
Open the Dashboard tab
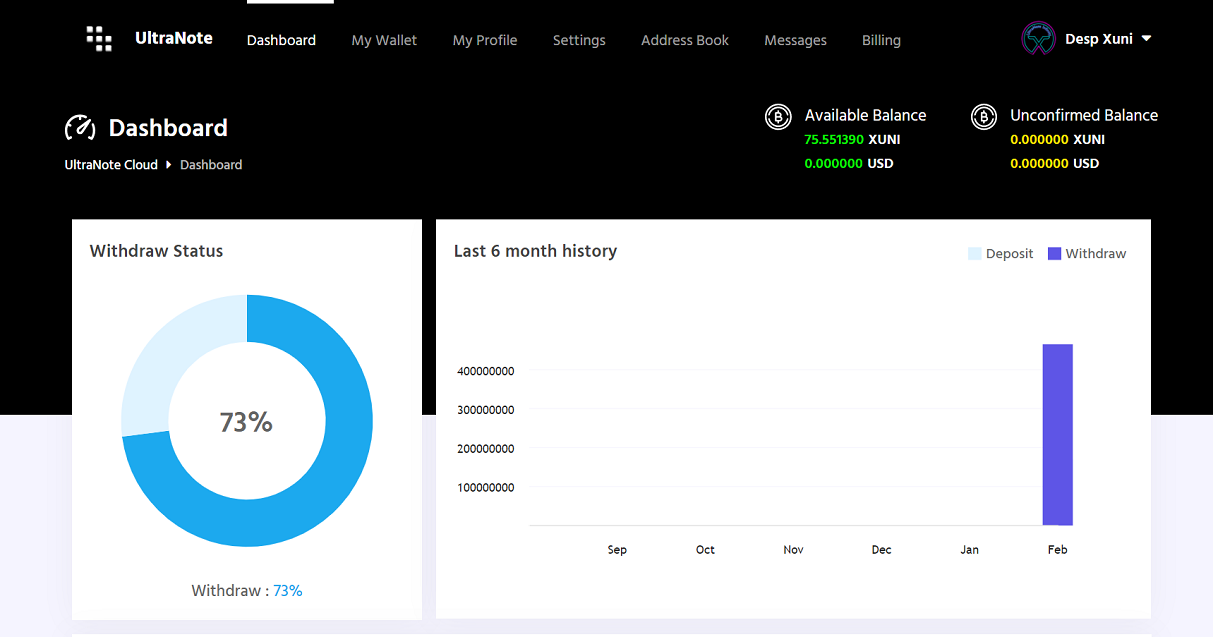[x=281, y=40]
